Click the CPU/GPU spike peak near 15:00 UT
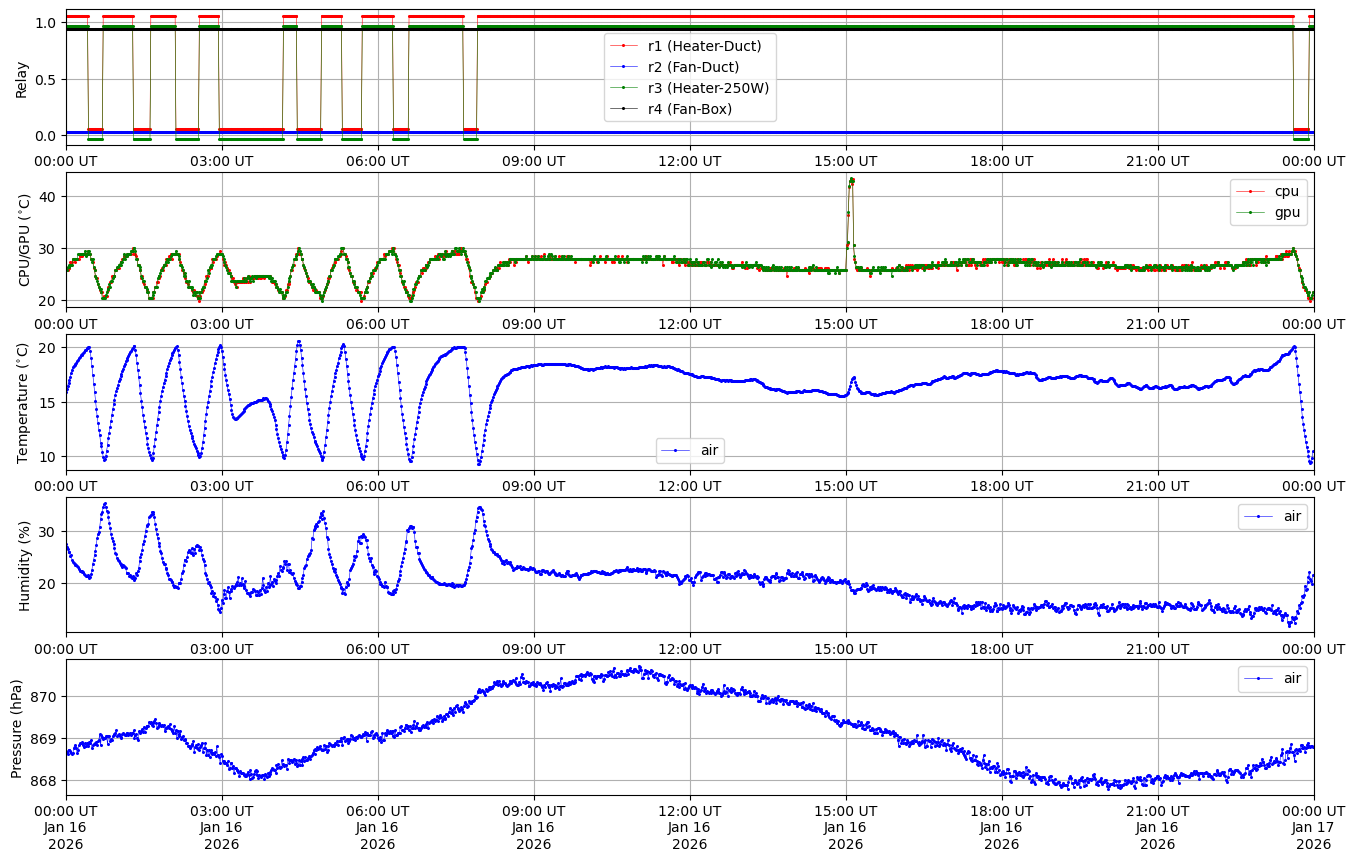 tap(851, 180)
